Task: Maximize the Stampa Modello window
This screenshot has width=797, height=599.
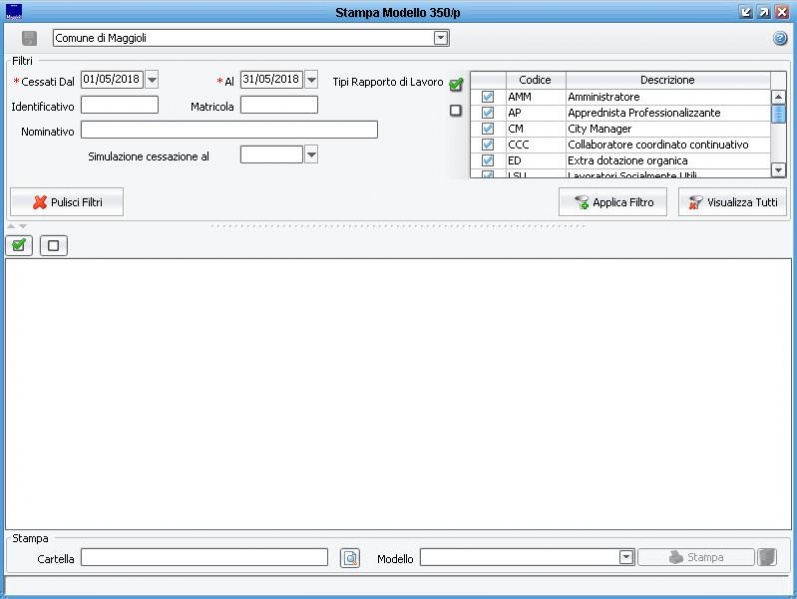Action: click(764, 12)
